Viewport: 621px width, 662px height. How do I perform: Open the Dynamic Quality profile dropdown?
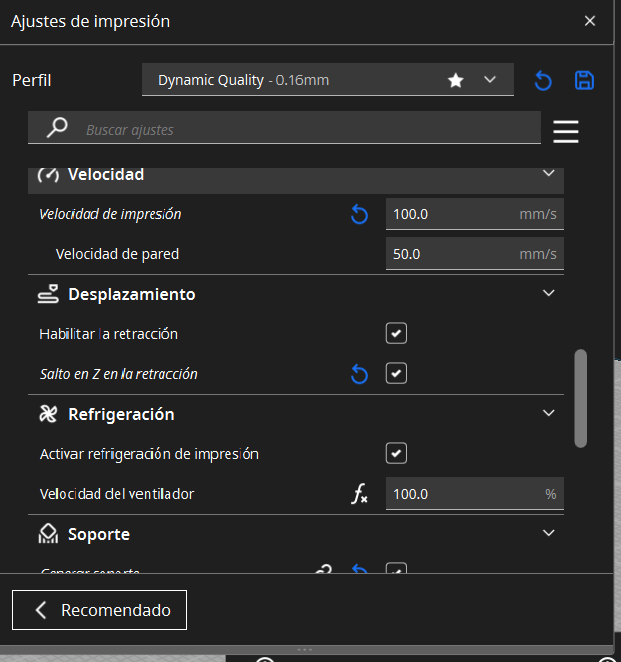pos(328,80)
